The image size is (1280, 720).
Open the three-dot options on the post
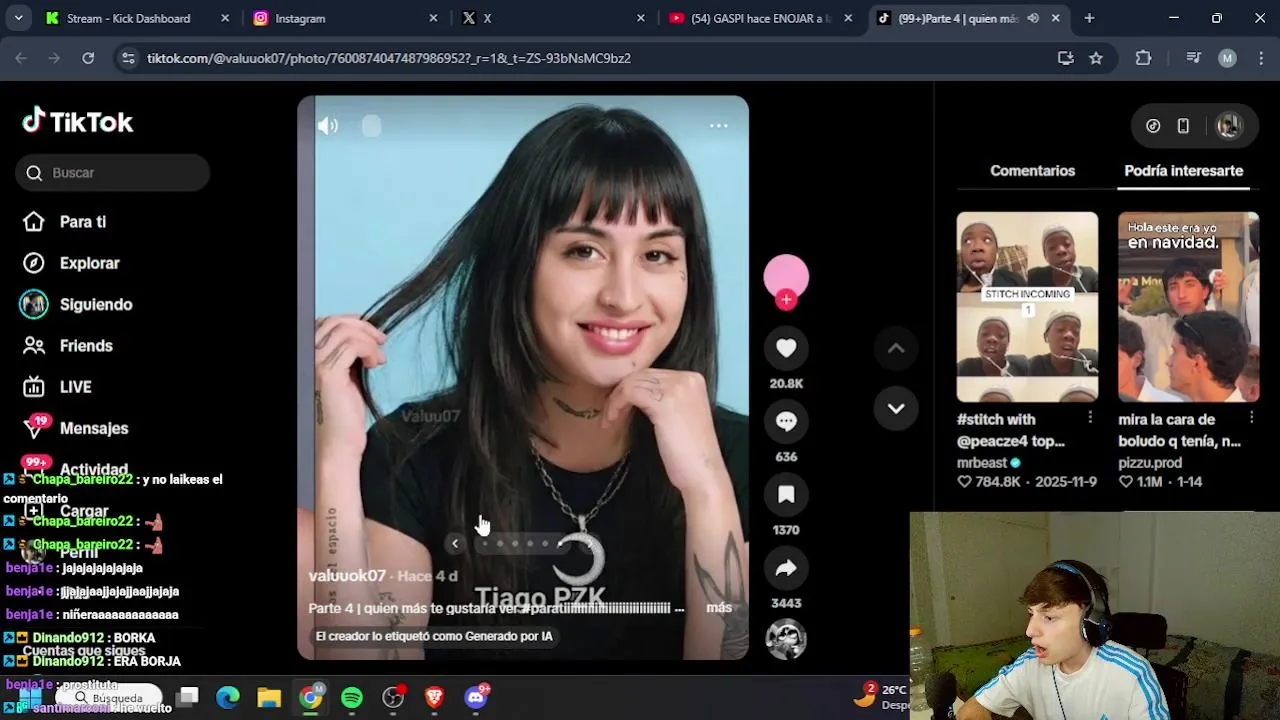pos(718,126)
